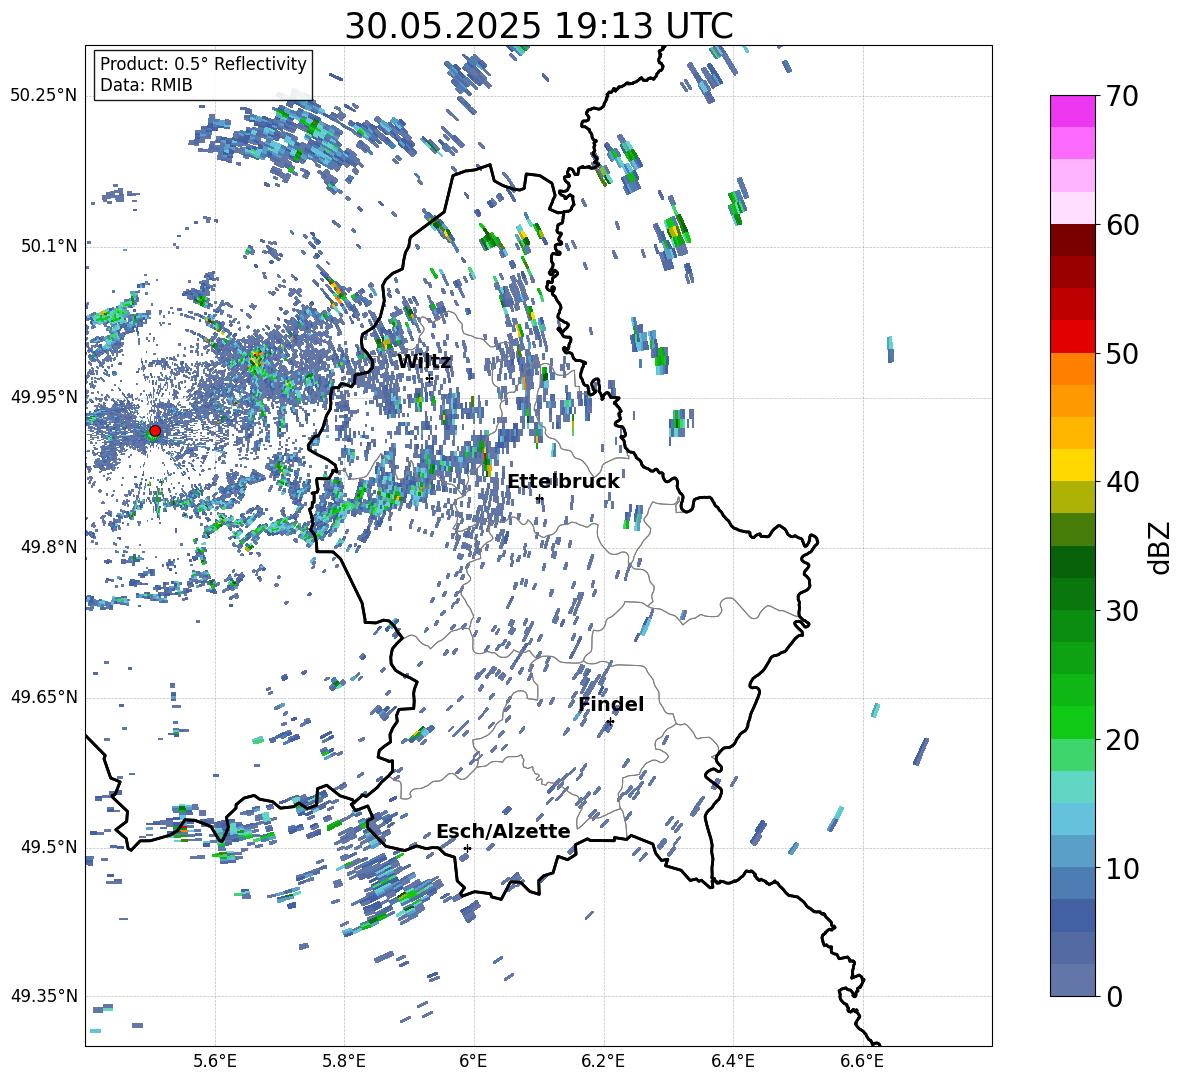The image size is (1184, 1081).
Task: Click the latitude label 50.1°N
Action: [x=50, y=246]
